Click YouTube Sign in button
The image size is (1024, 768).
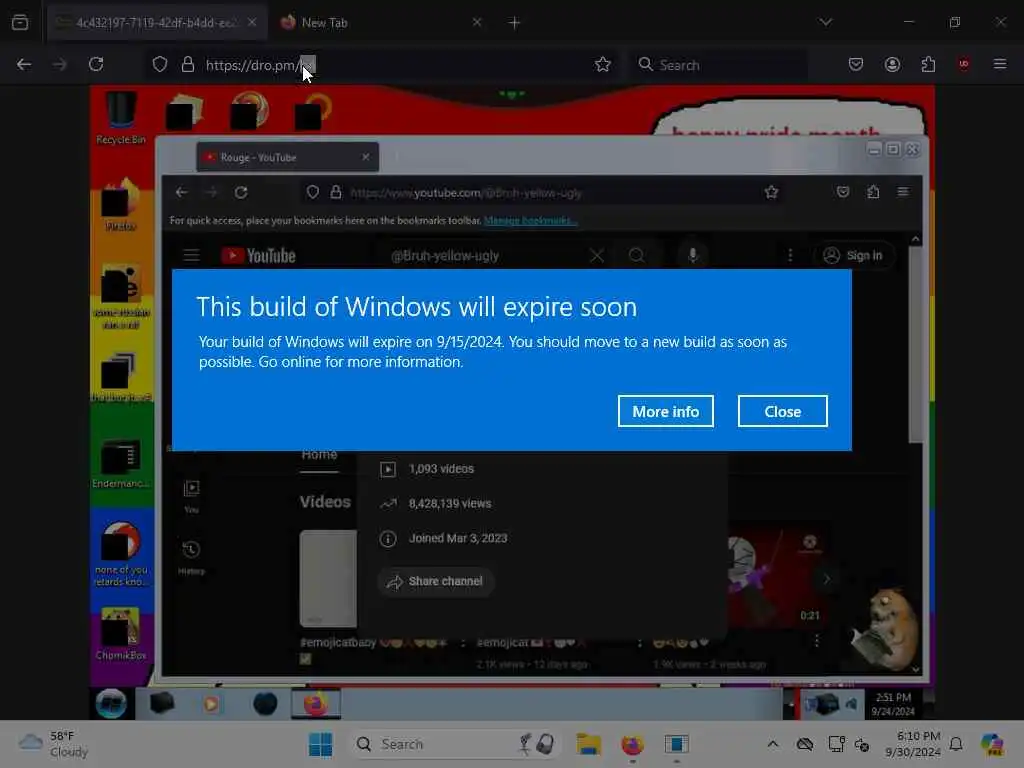[x=854, y=255]
